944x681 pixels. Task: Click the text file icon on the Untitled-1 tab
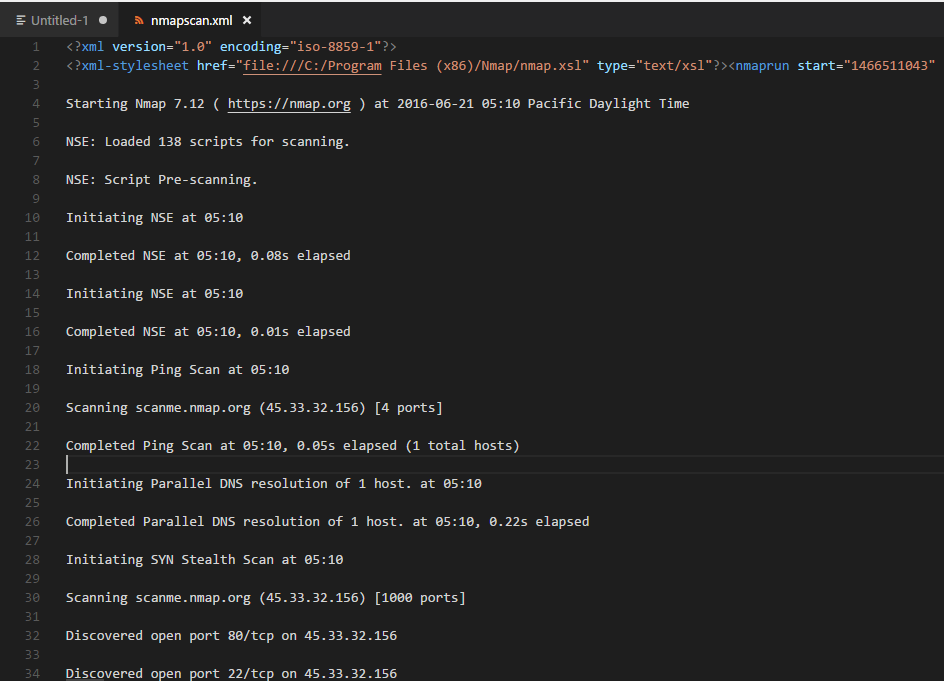point(21,20)
